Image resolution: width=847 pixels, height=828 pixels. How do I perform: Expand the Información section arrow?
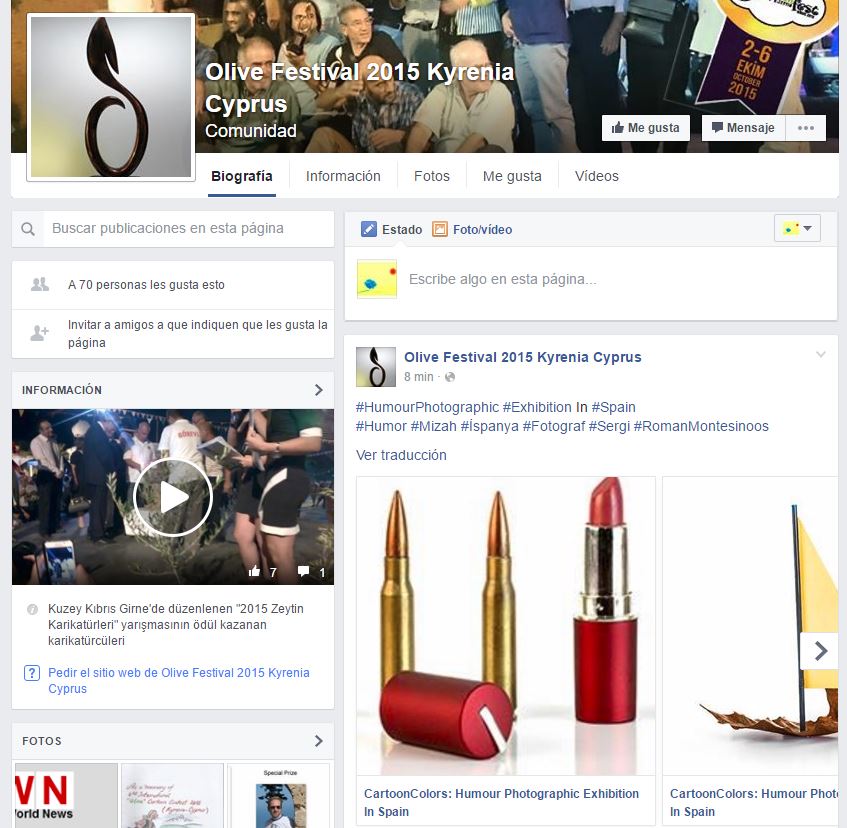click(319, 390)
